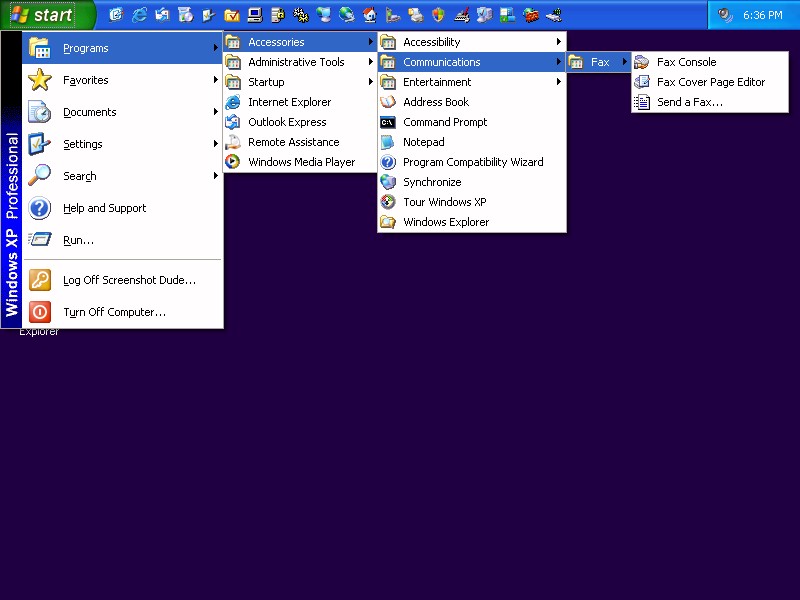Click the system tray clock
Viewport: 800px width, 600px height.
[x=762, y=16]
